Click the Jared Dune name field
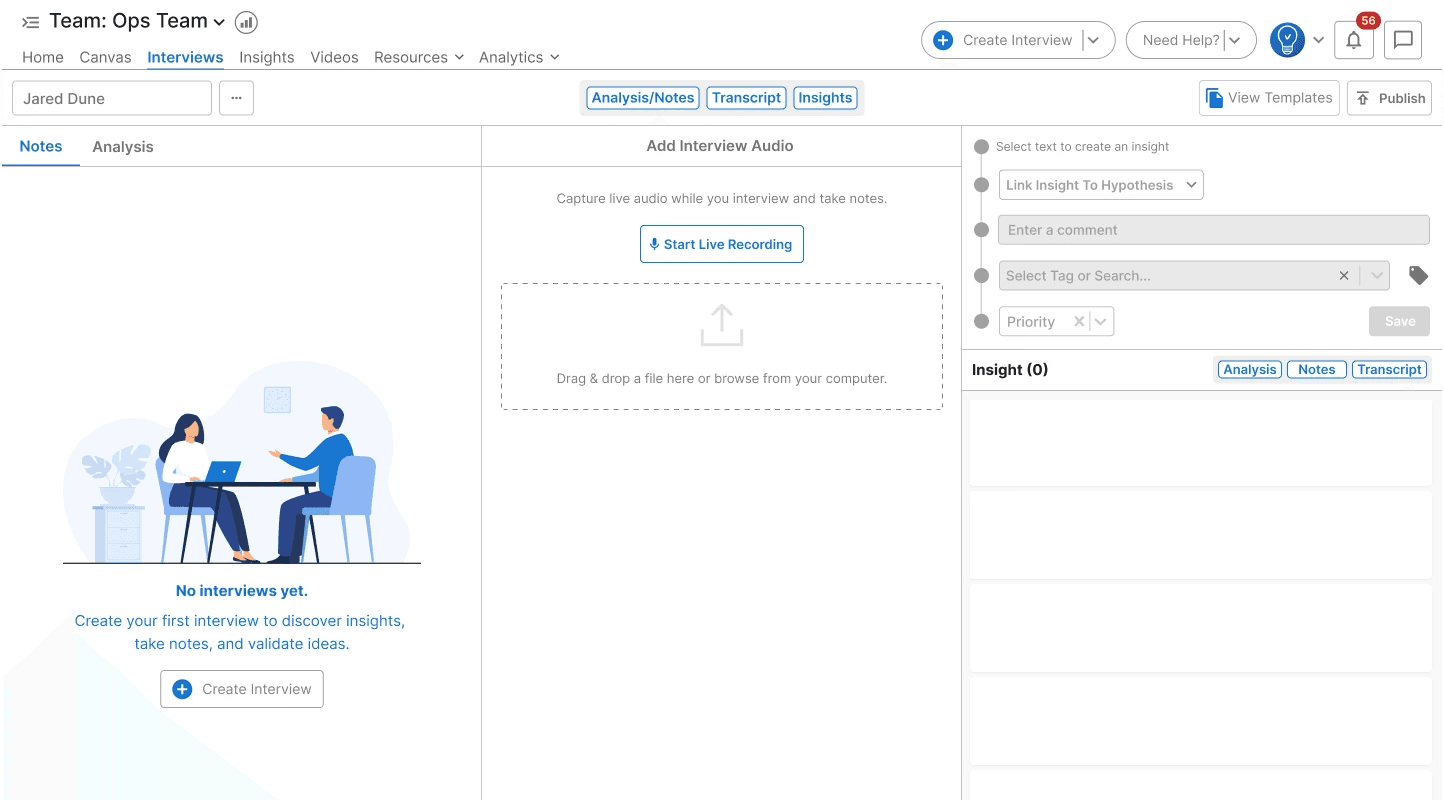The width and height of the screenshot is (1444, 800). tap(112, 98)
